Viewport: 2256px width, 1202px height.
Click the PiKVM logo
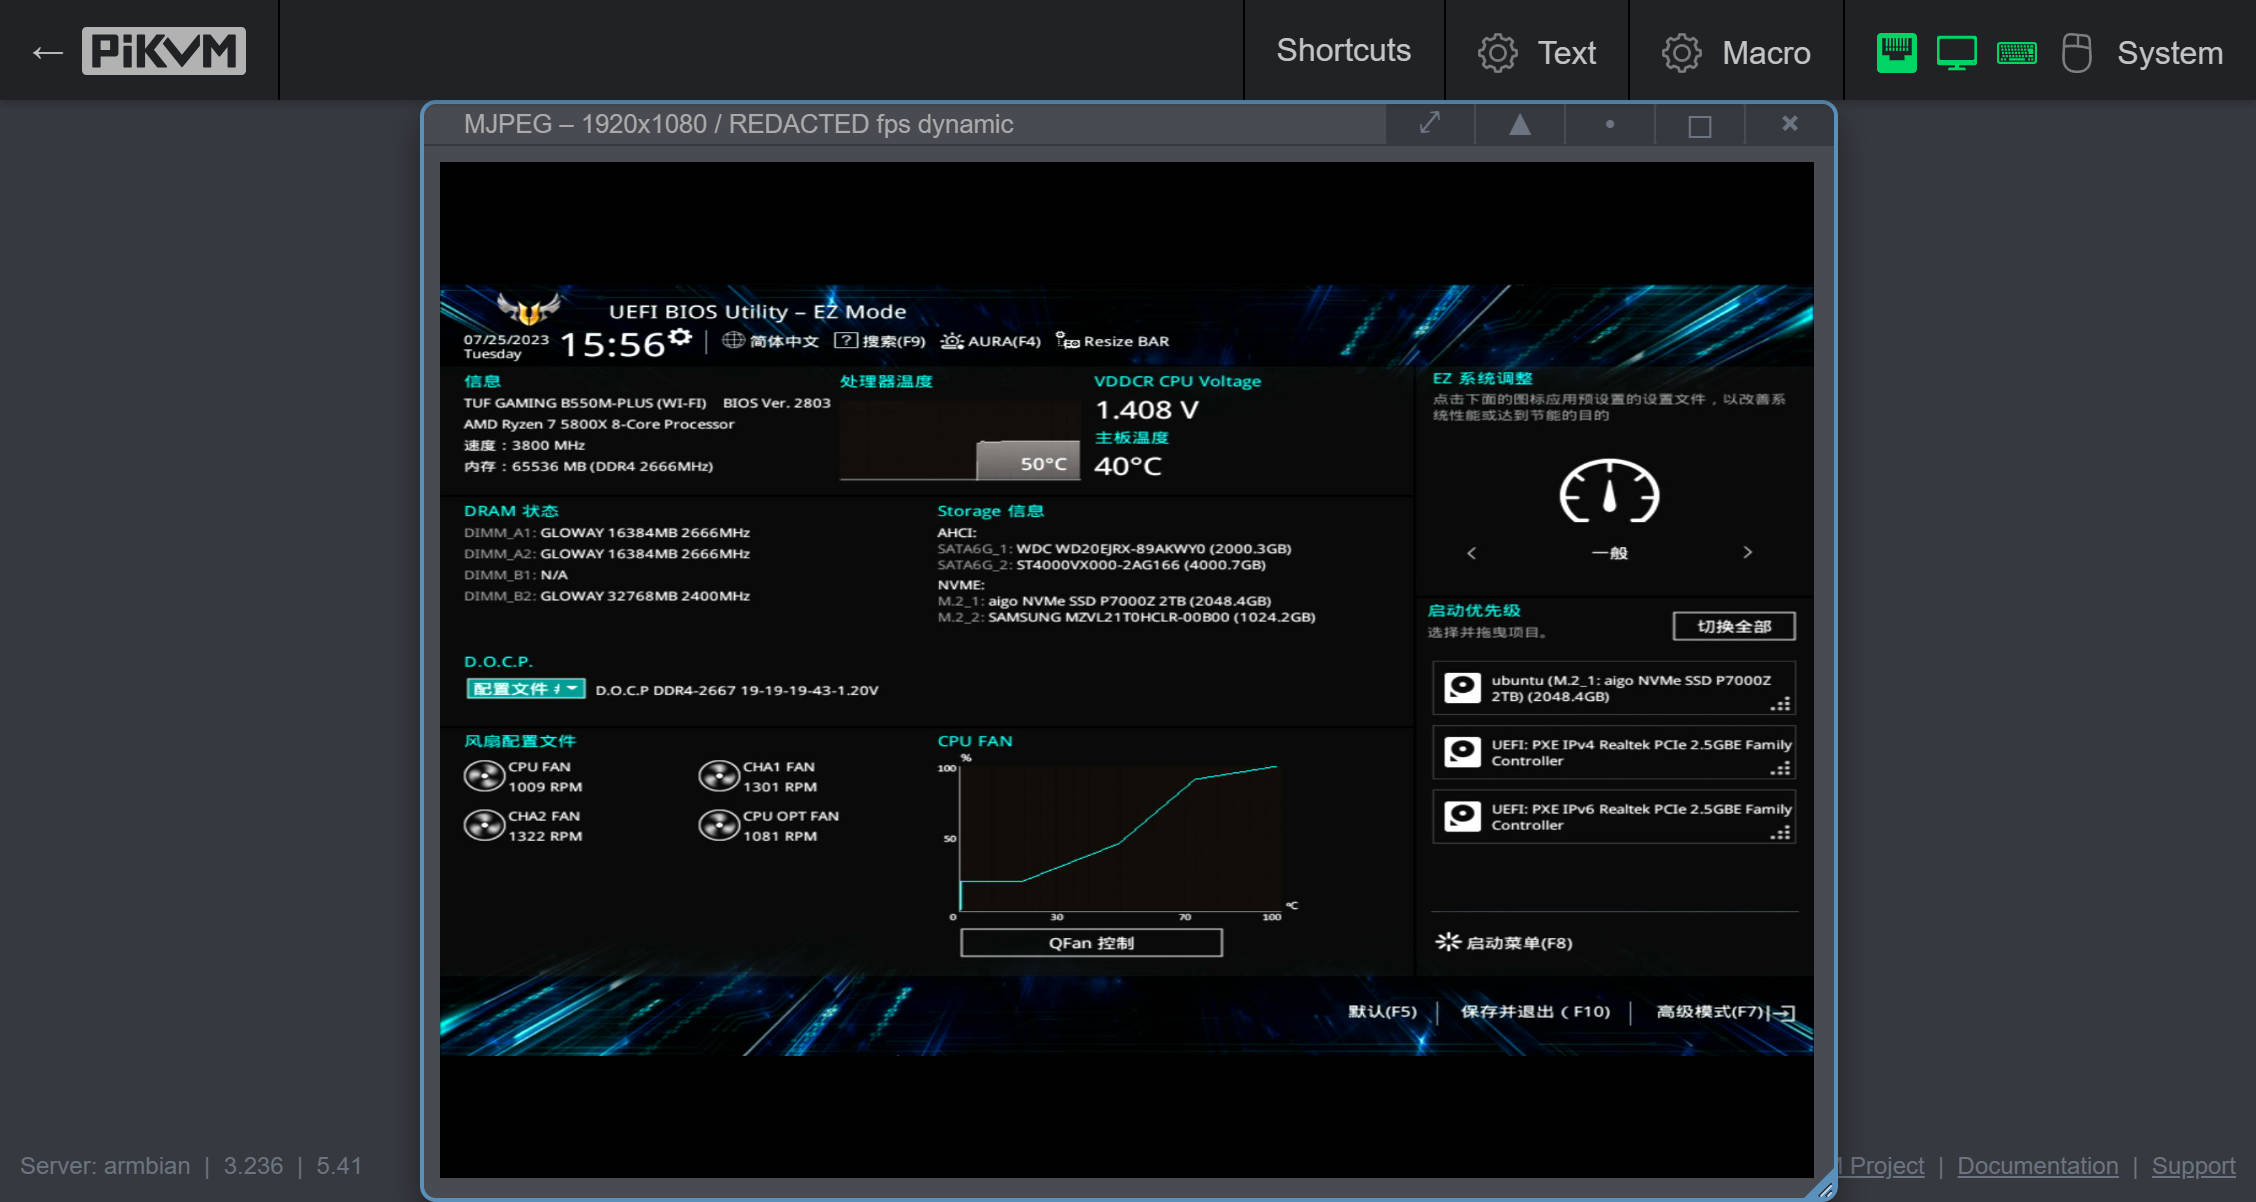coord(164,51)
